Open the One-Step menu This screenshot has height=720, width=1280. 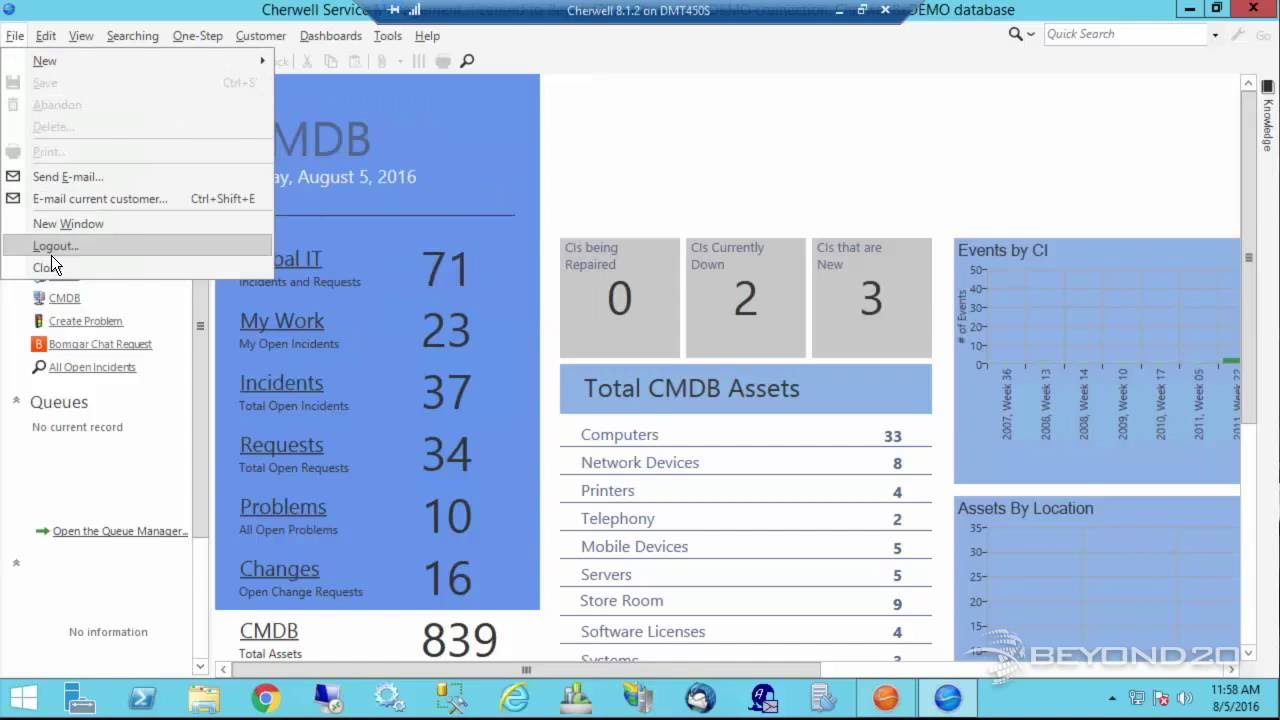197,36
